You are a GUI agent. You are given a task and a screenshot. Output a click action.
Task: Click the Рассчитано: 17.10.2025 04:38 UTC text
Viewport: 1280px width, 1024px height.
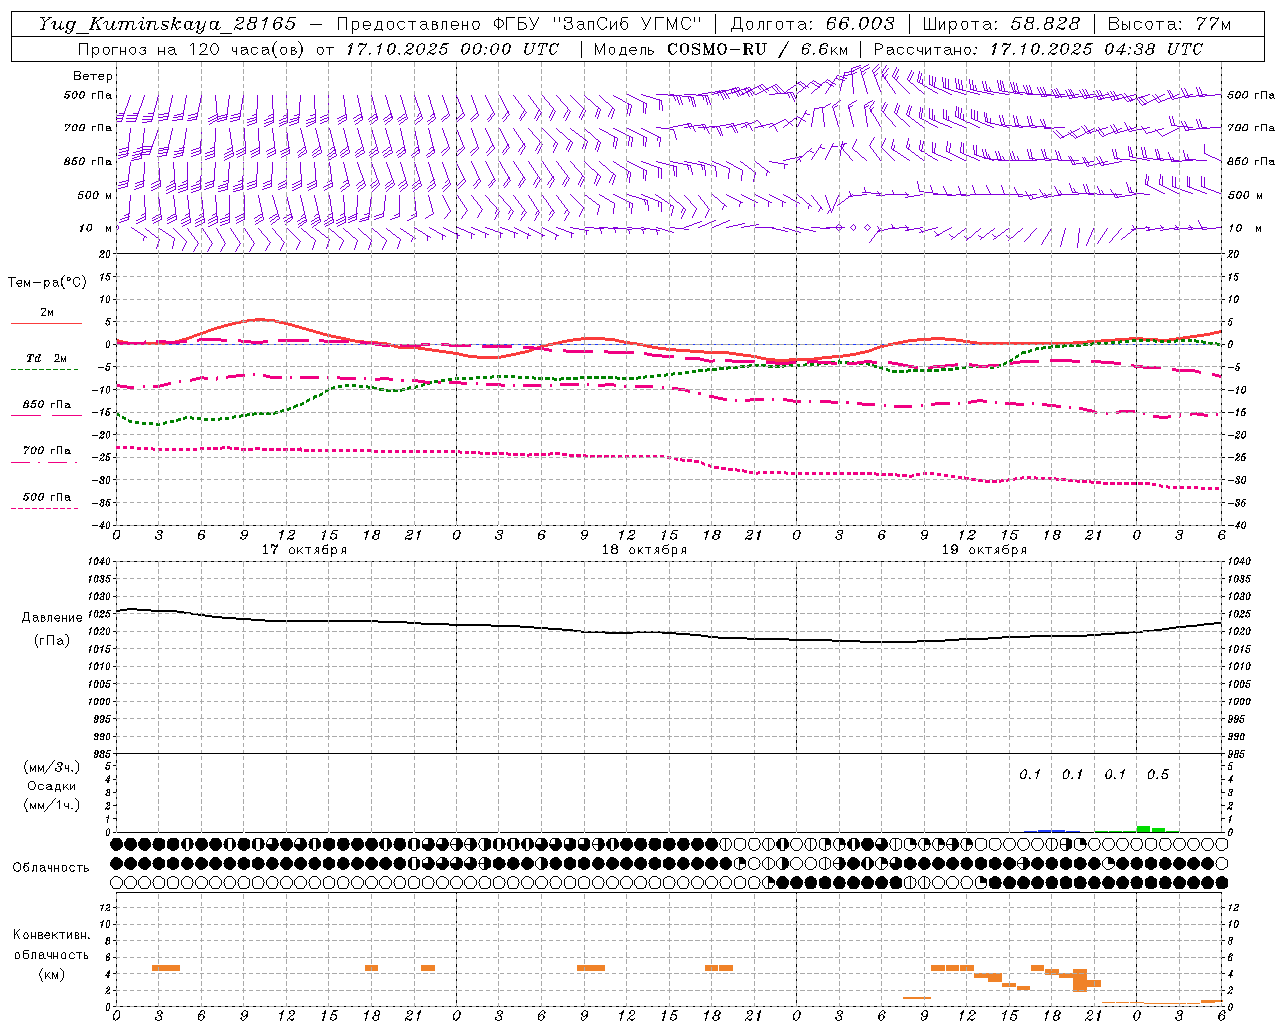tap(1038, 49)
